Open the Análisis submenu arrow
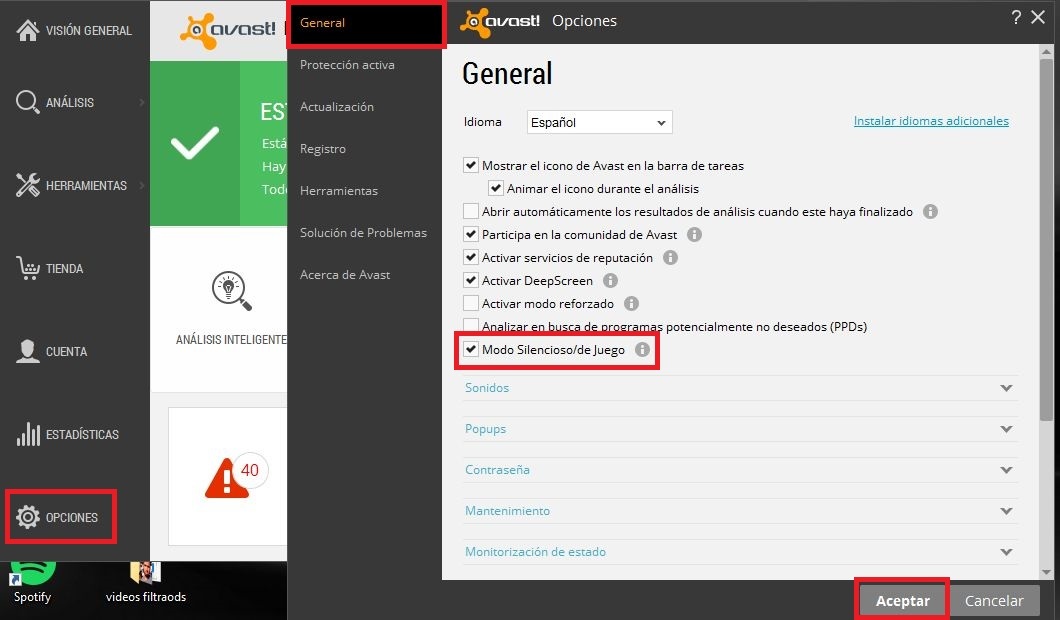The image size is (1060, 620). (142, 102)
